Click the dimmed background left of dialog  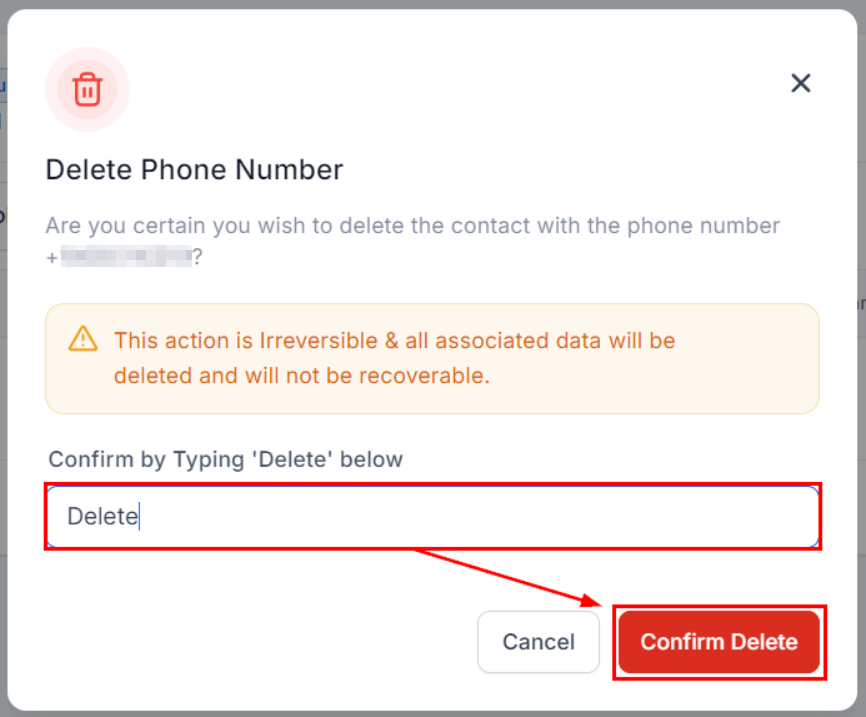pyautogui.click(x=3, y=400)
